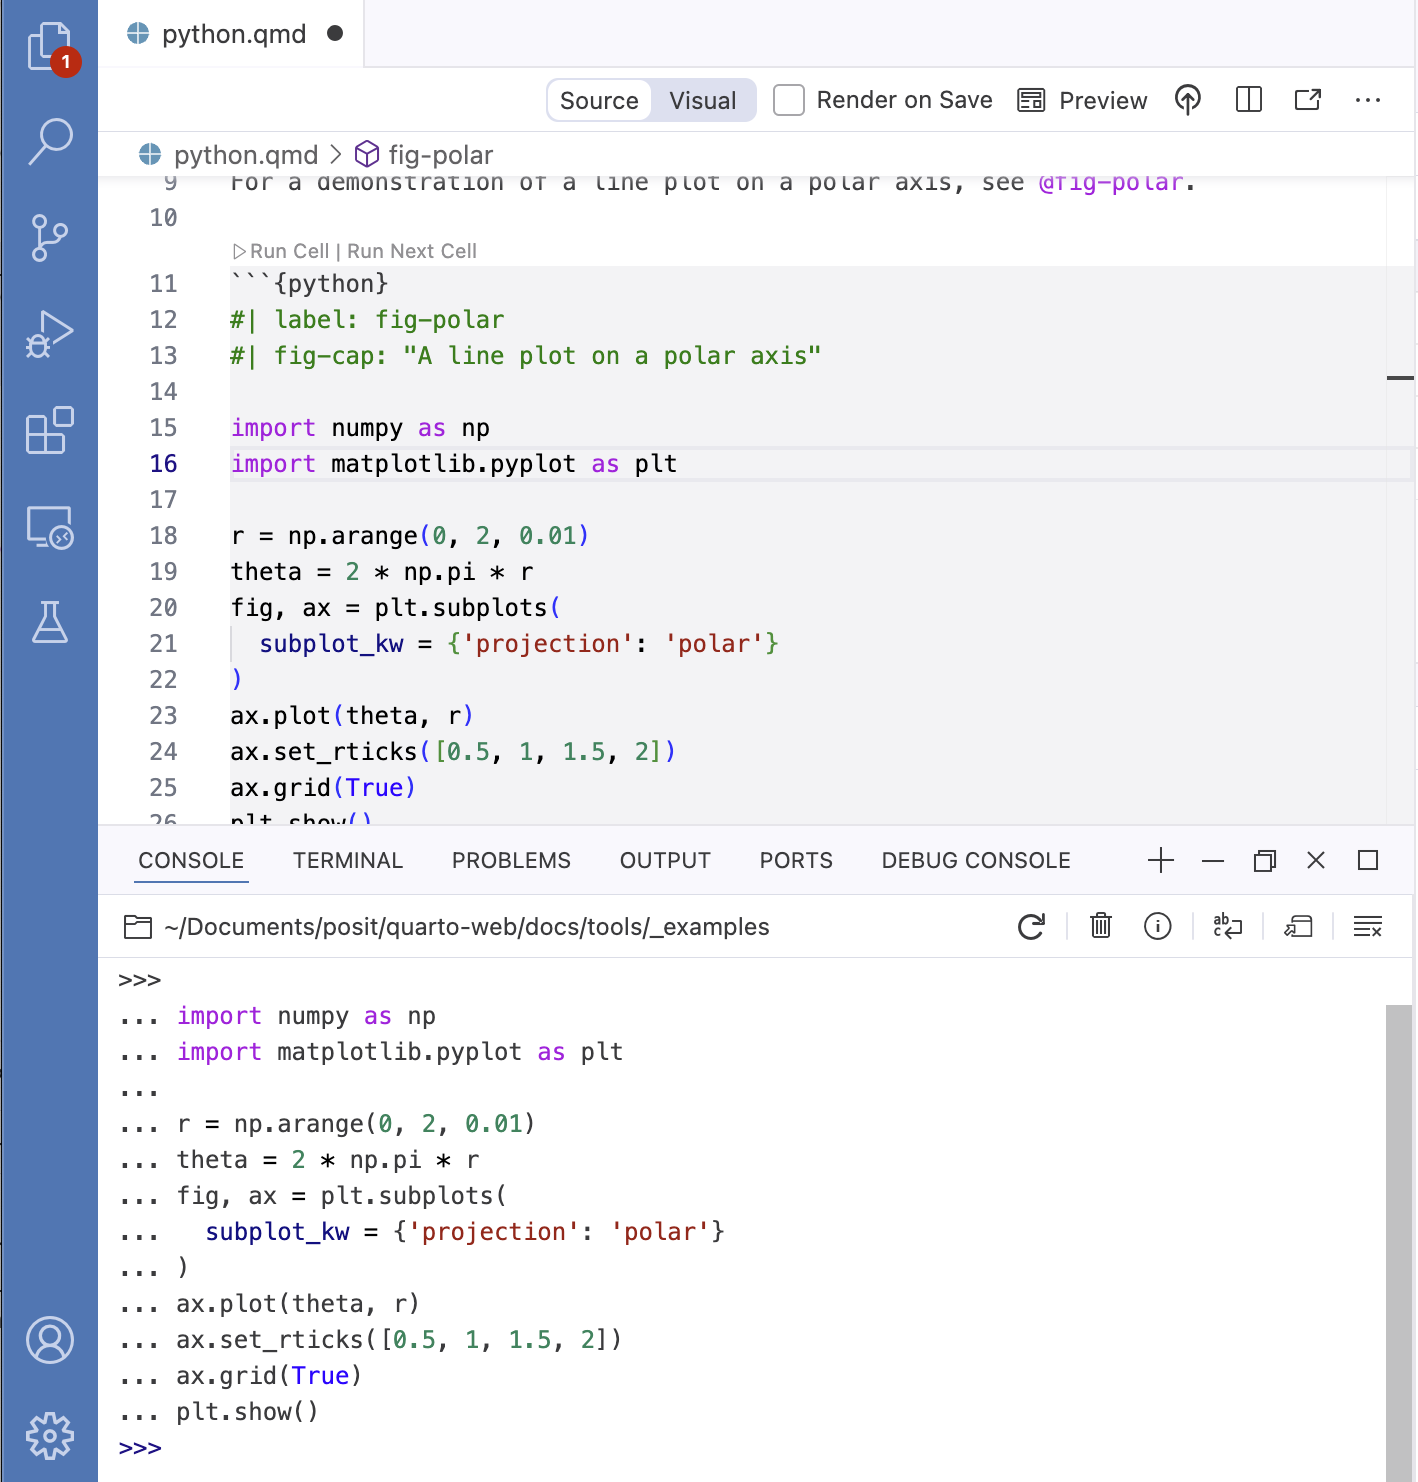Click editor line ax.grid(True)
This screenshot has height=1482, width=1418.
[323, 788]
